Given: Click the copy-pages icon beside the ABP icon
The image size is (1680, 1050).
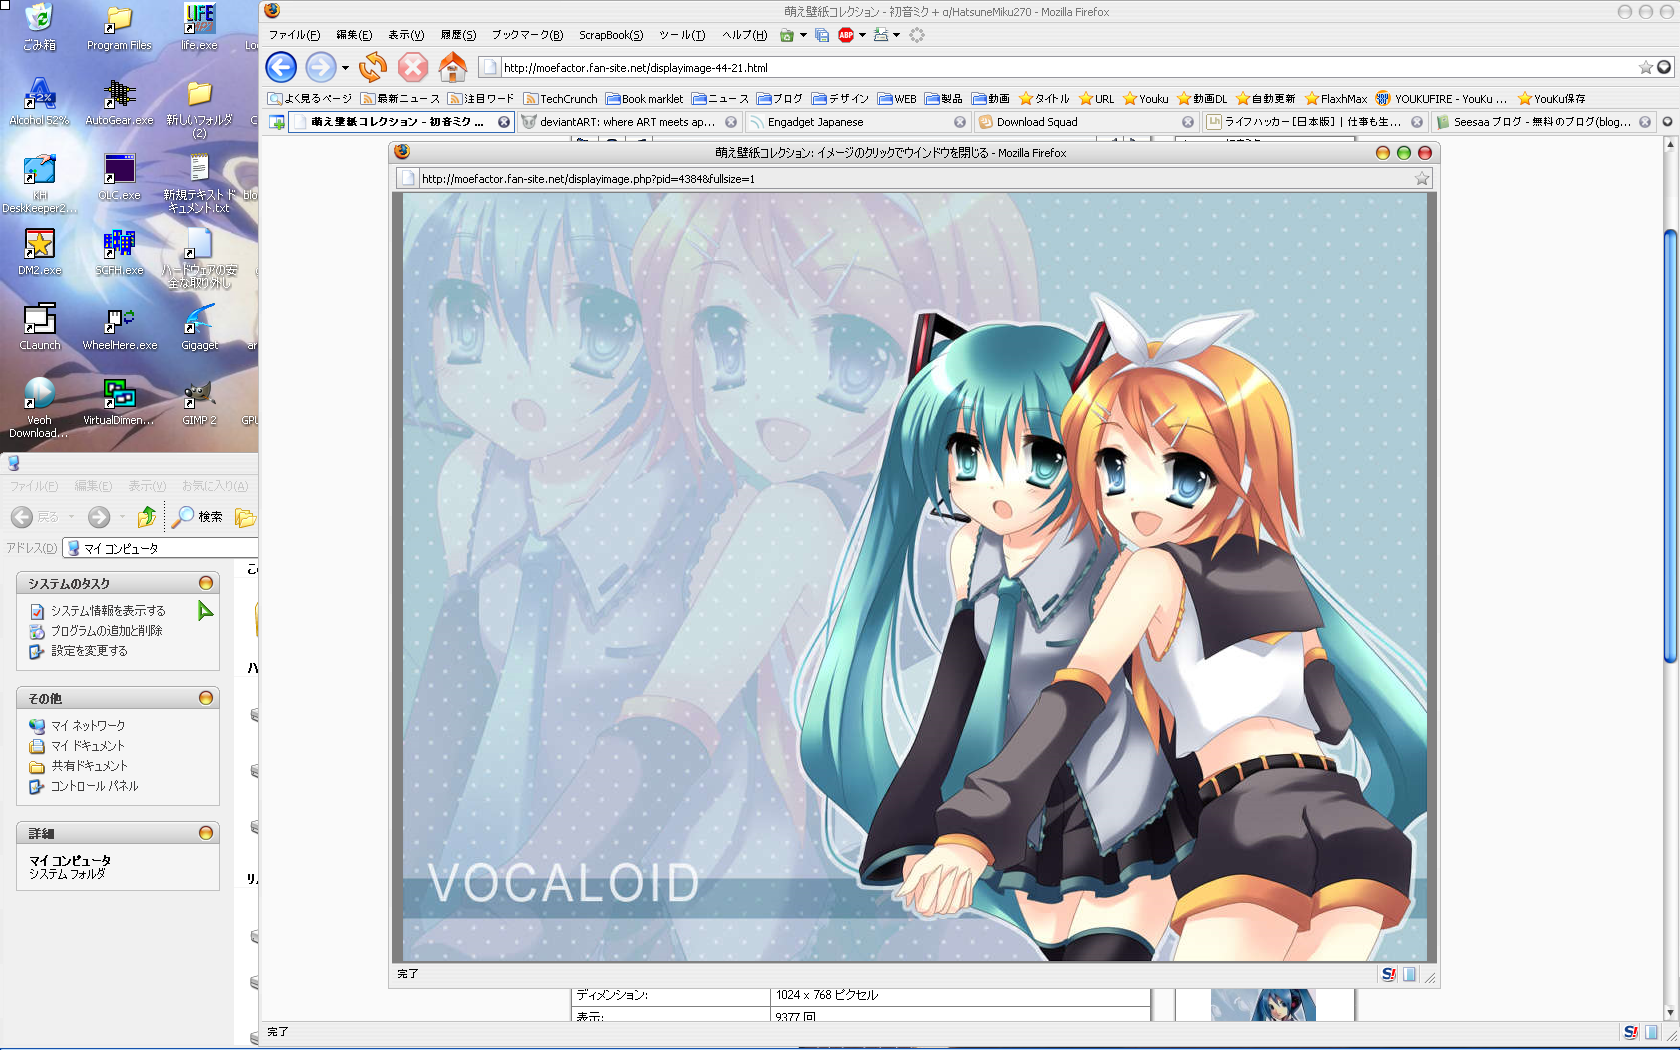Looking at the screenshot, I should [x=822, y=35].
